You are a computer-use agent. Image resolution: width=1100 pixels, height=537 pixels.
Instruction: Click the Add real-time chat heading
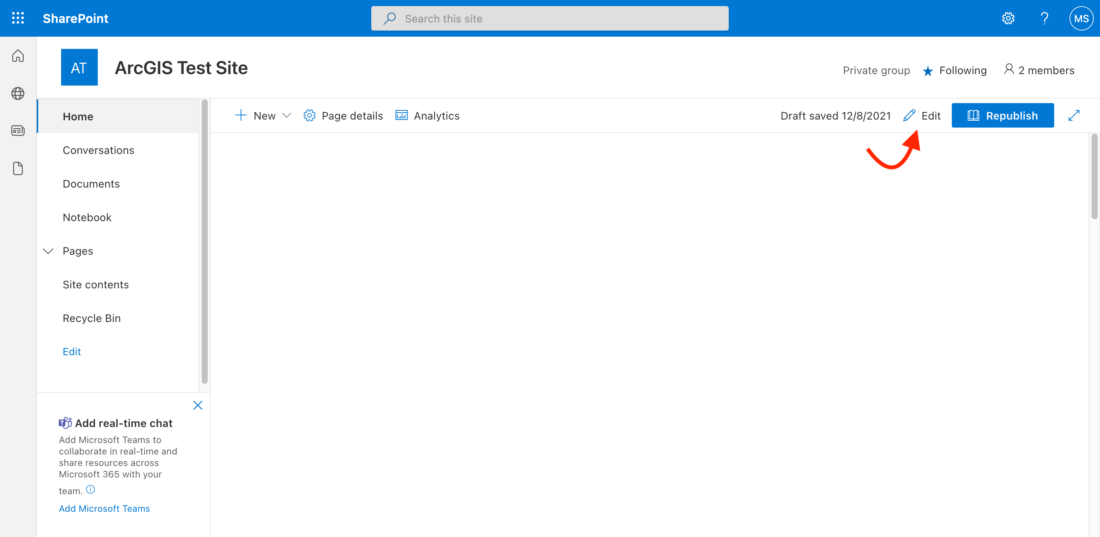[123, 423]
